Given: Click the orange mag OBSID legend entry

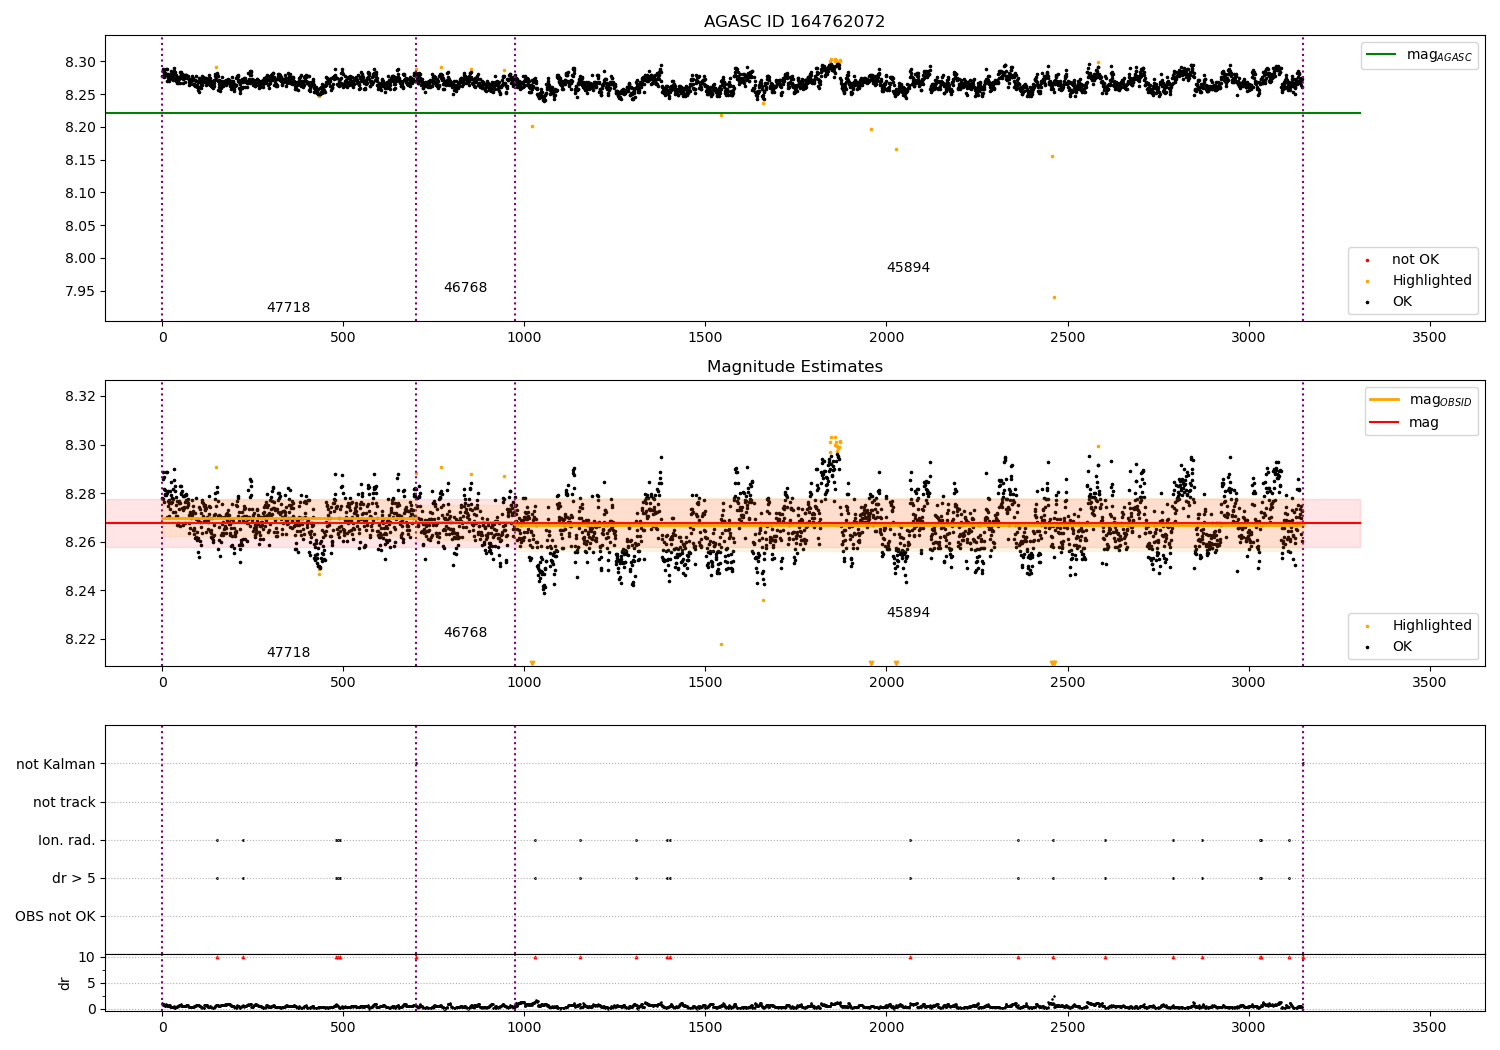Looking at the screenshot, I should click(x=1421, y=400).
